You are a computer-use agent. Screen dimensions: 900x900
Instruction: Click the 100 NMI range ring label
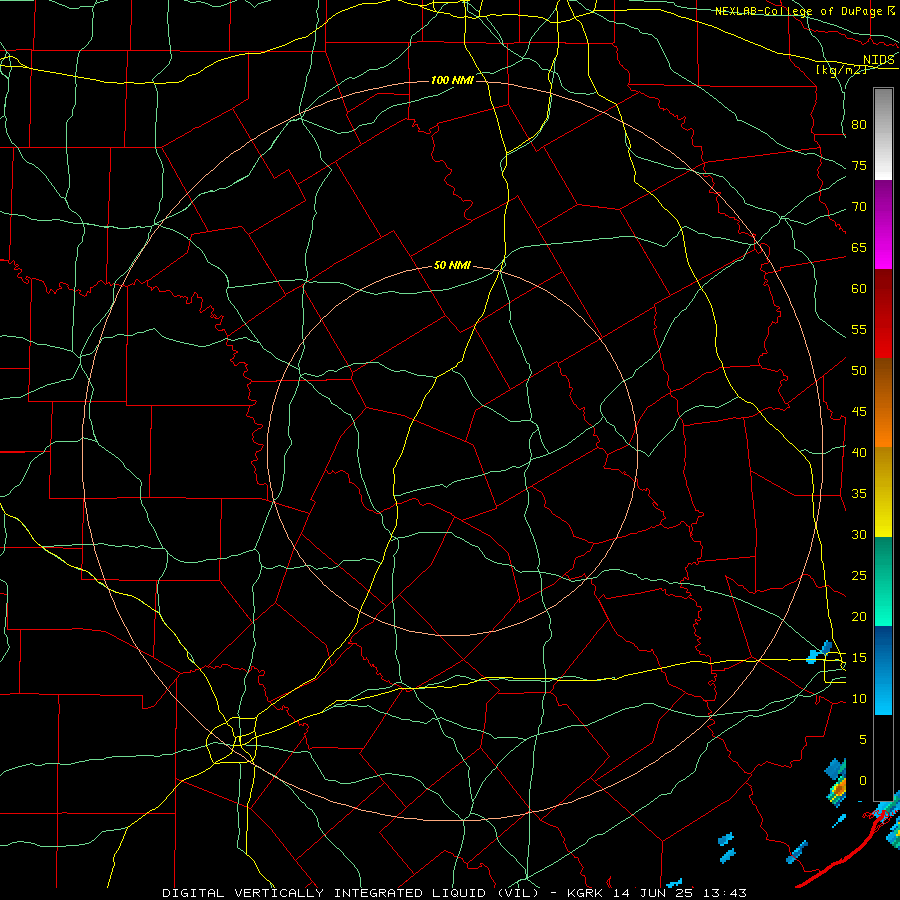click(452, 80)
